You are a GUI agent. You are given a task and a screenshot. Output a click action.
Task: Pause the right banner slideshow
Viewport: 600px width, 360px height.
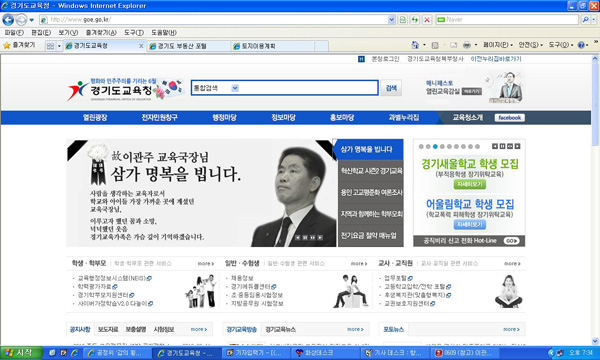pyautogui.click(x=502, y=146)
